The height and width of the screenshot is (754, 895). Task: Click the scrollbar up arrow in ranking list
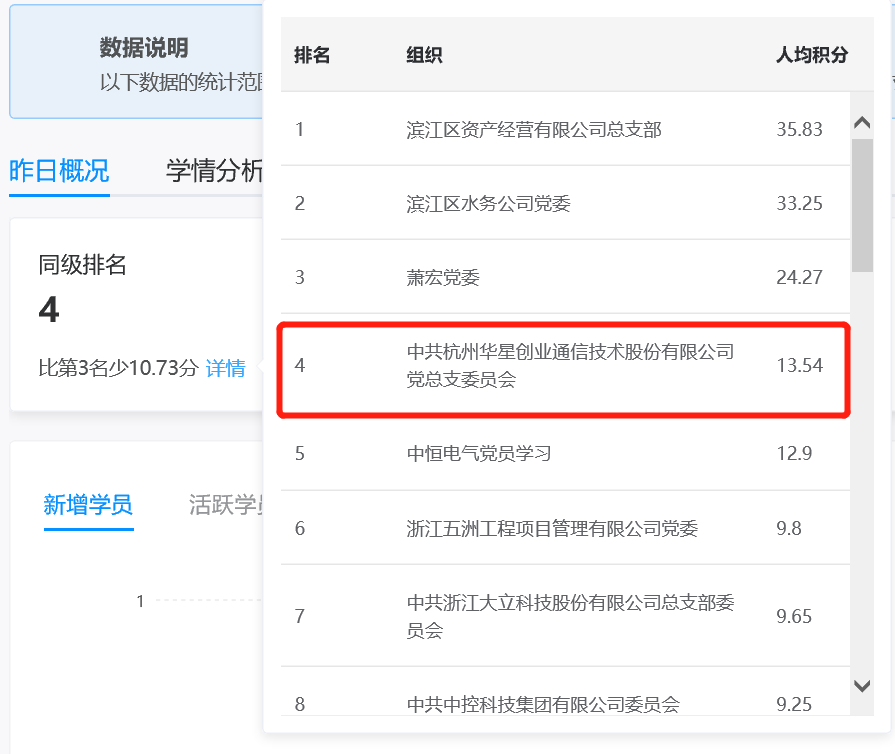(x=862, y=122)
